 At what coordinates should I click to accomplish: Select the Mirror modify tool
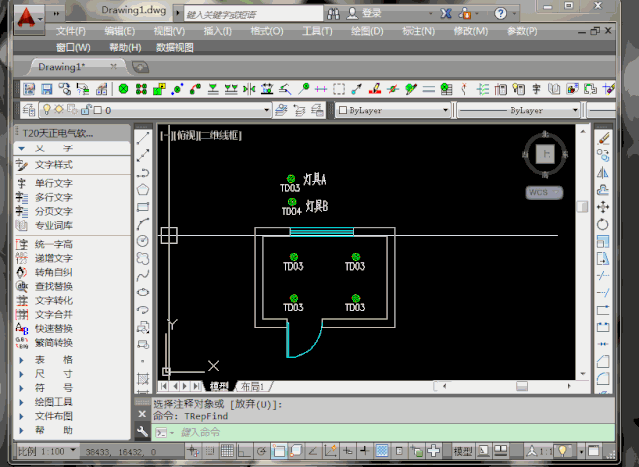click(603, 173)
